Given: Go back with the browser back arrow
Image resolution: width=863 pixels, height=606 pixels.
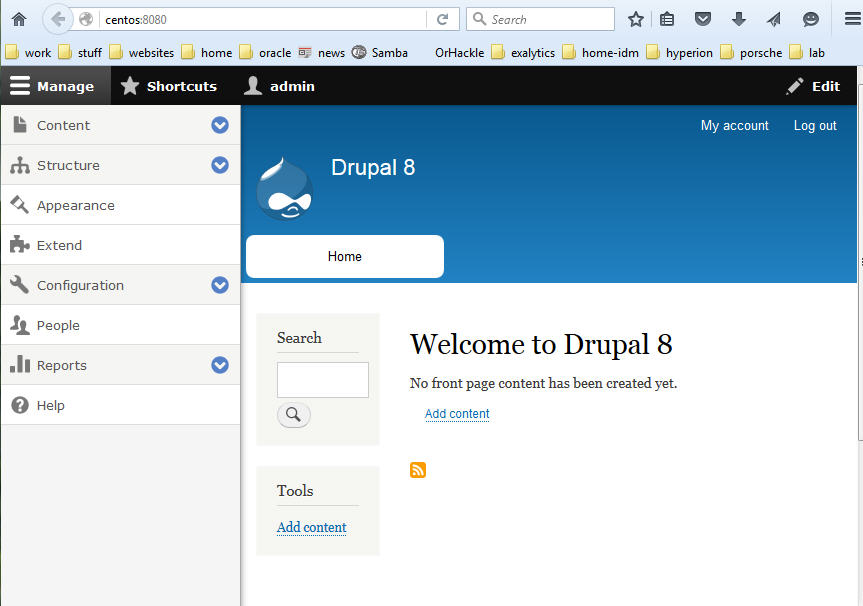Looking at the screenshot, I should pyautogui.click(x=58, y=19).
